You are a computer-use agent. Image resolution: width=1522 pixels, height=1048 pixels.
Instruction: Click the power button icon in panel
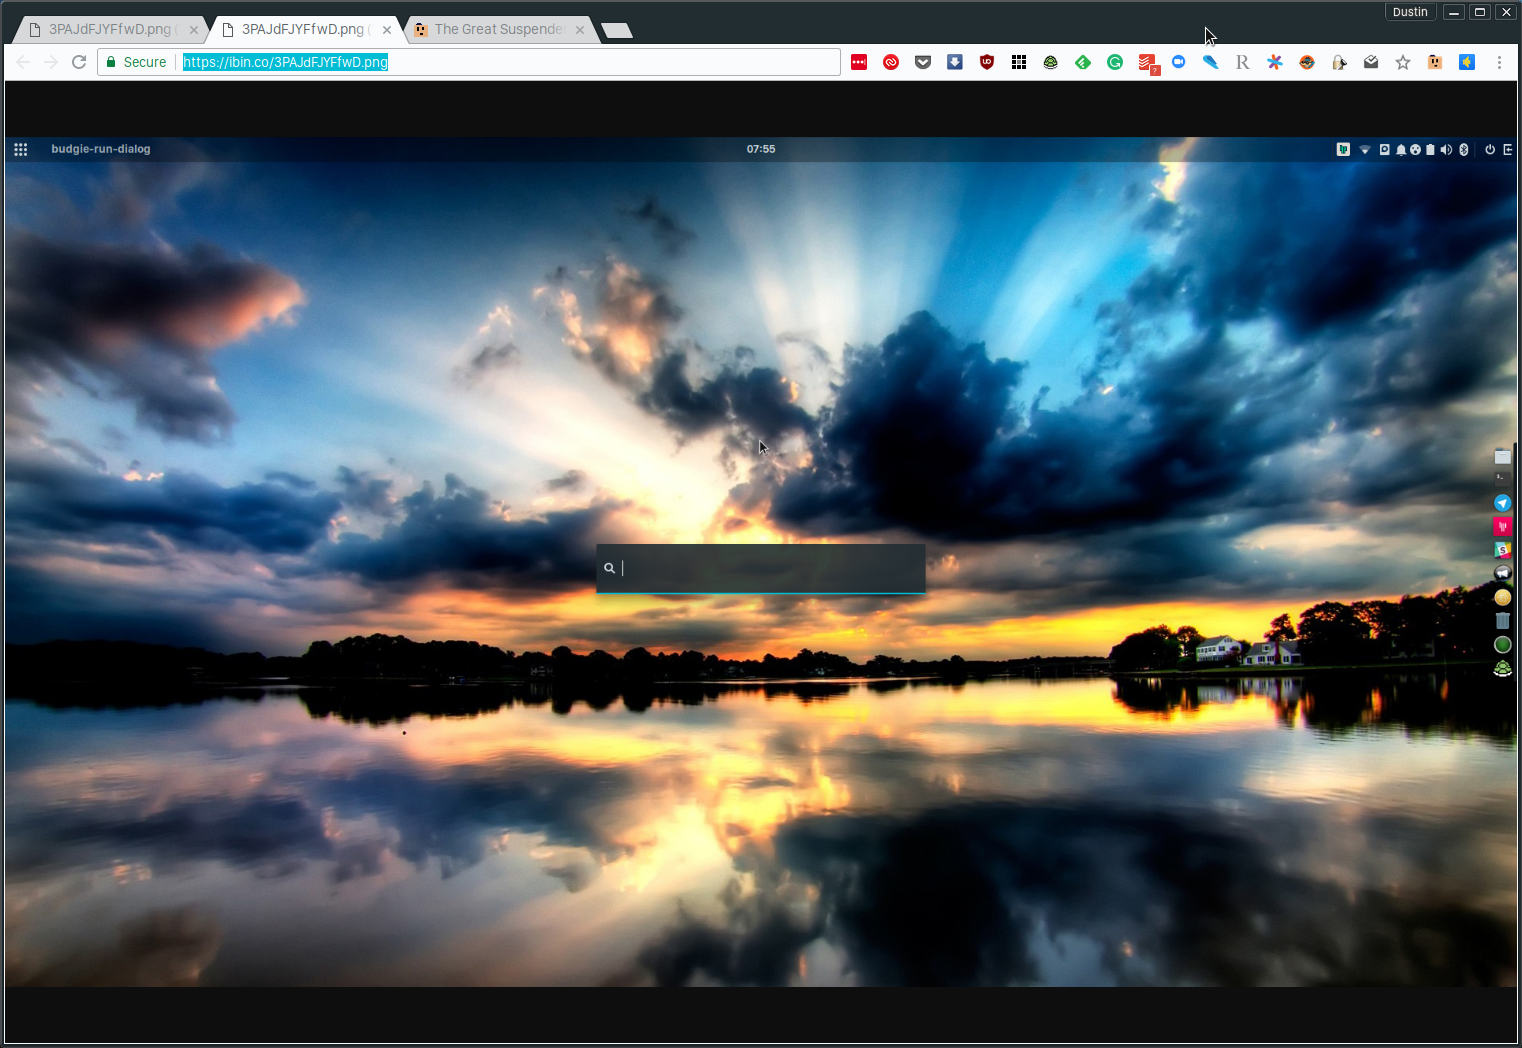(x=1490, y=149)
